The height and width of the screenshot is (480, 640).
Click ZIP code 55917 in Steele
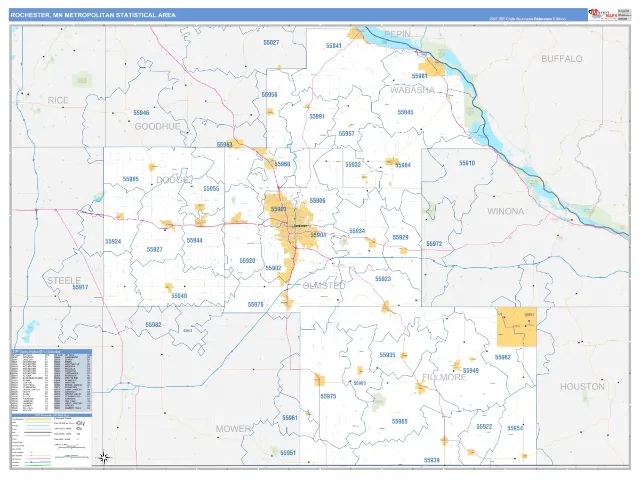[x=80, y=287]
